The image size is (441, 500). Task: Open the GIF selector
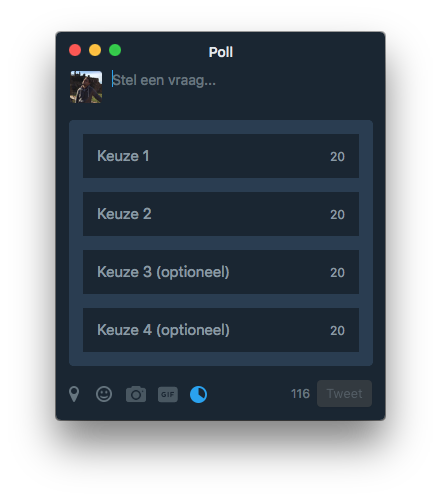[168, 395]
